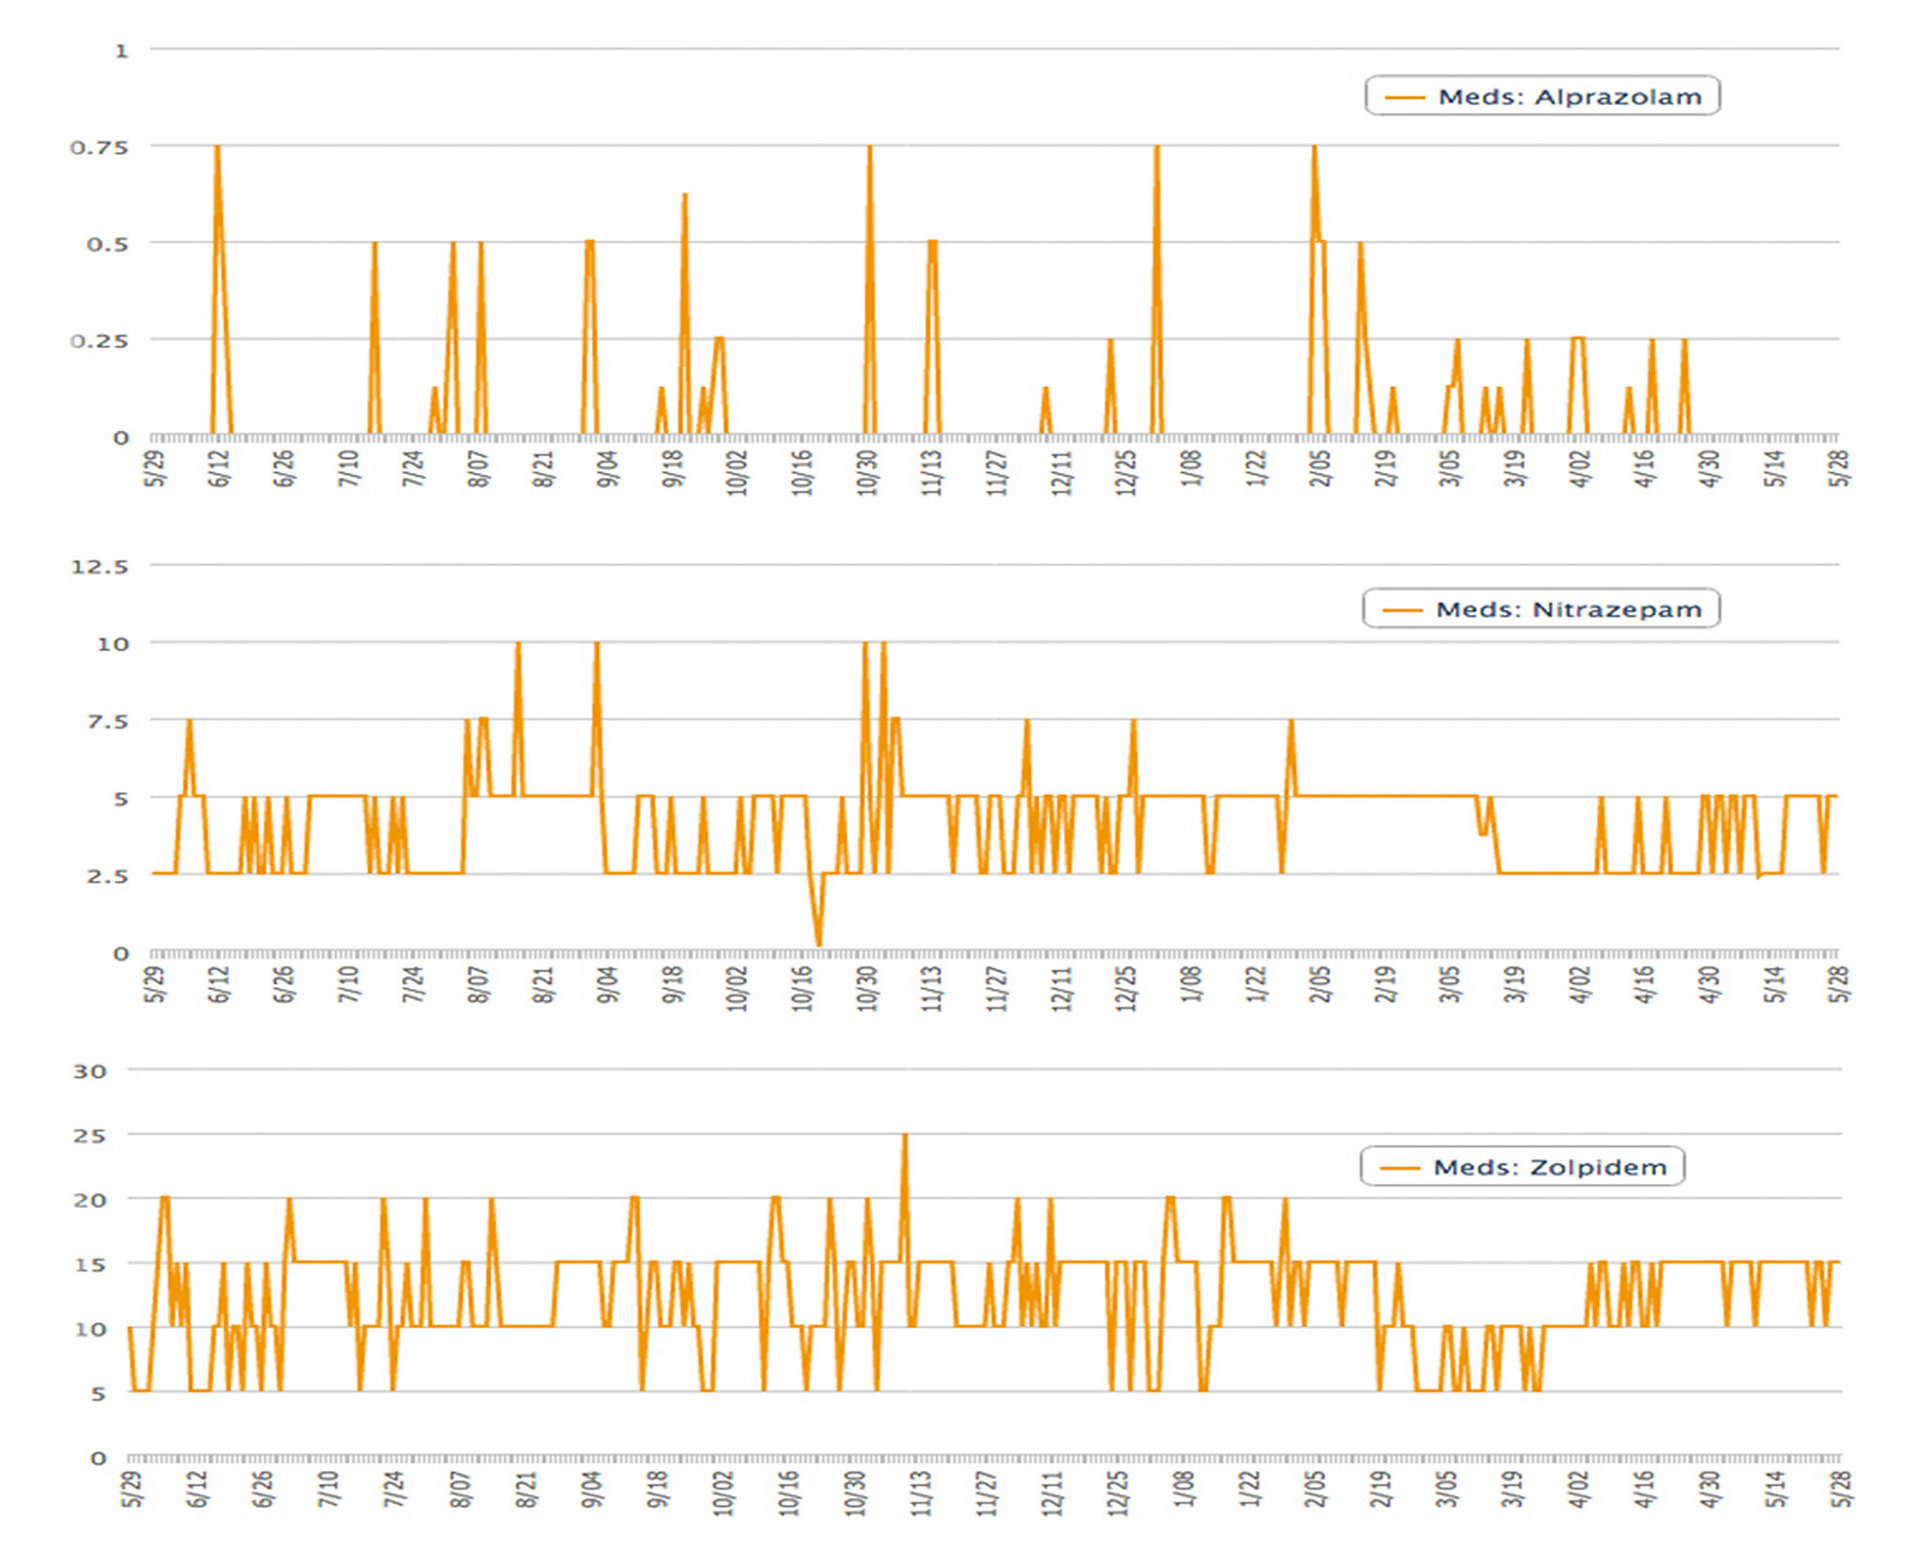This screenshot has width=1920, height=1564.
Task: Click the 0.5 y-axis label on Alprazolam chart
Action: coord(107,244)
